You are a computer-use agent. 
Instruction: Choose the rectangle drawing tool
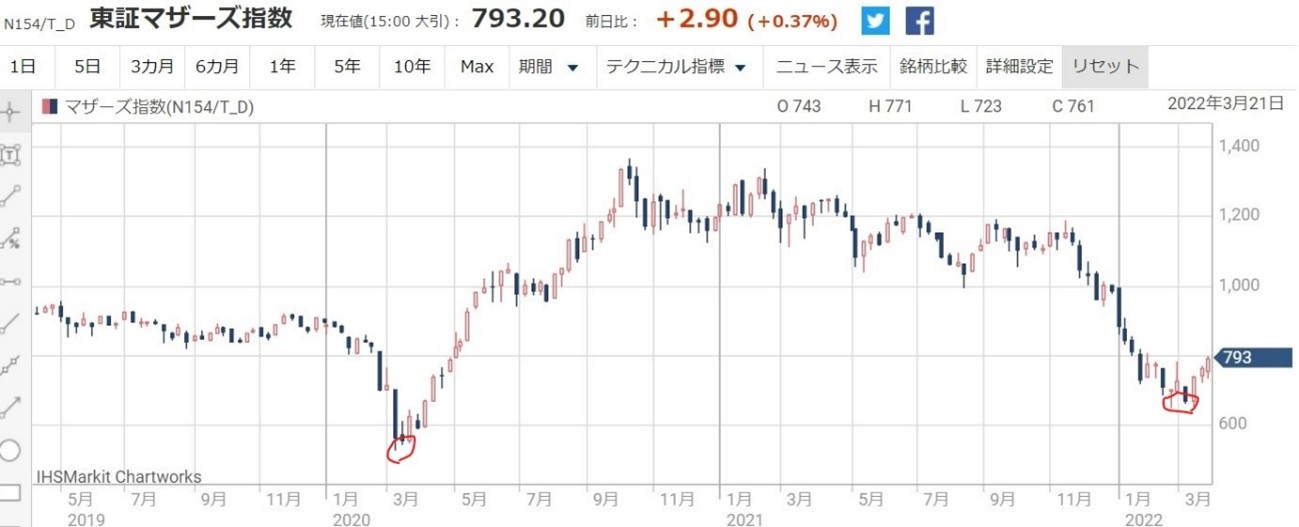click(10, 492)
